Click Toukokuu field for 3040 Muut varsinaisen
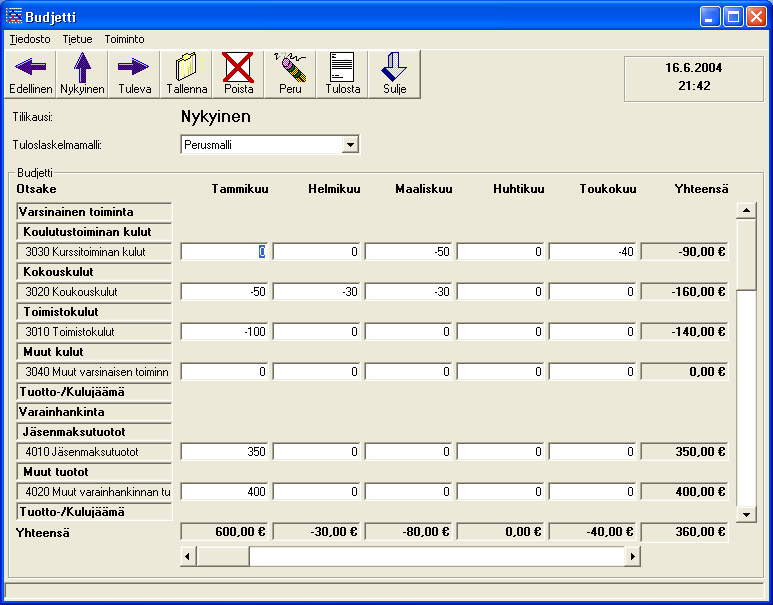This screenshot has height=605, width=773. 593,372
